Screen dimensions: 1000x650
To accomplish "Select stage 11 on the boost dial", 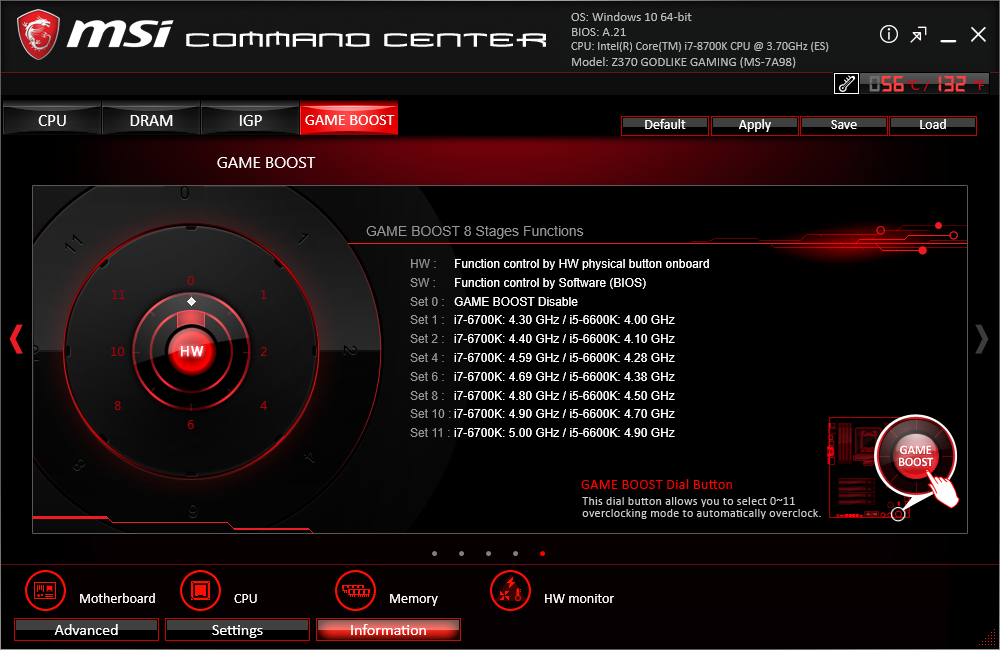I will click(118, 295).
